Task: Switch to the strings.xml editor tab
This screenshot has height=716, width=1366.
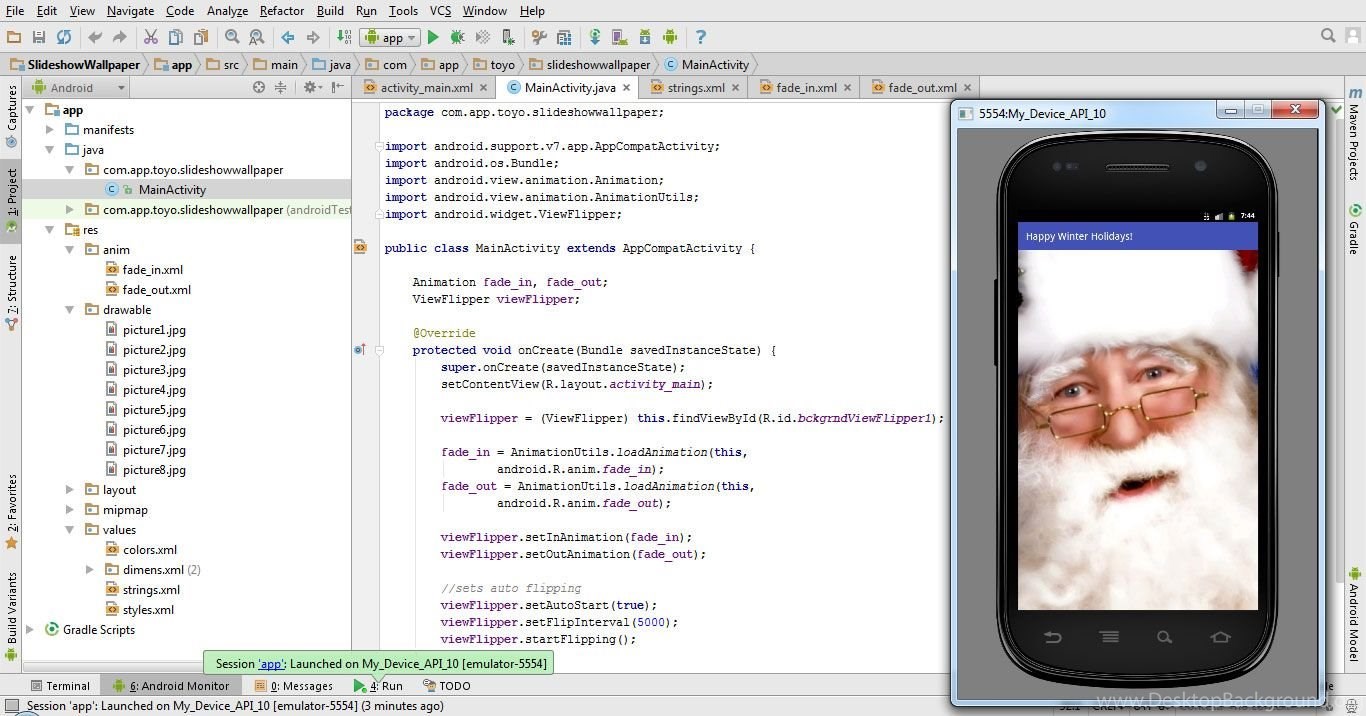Action: (696, 88)
